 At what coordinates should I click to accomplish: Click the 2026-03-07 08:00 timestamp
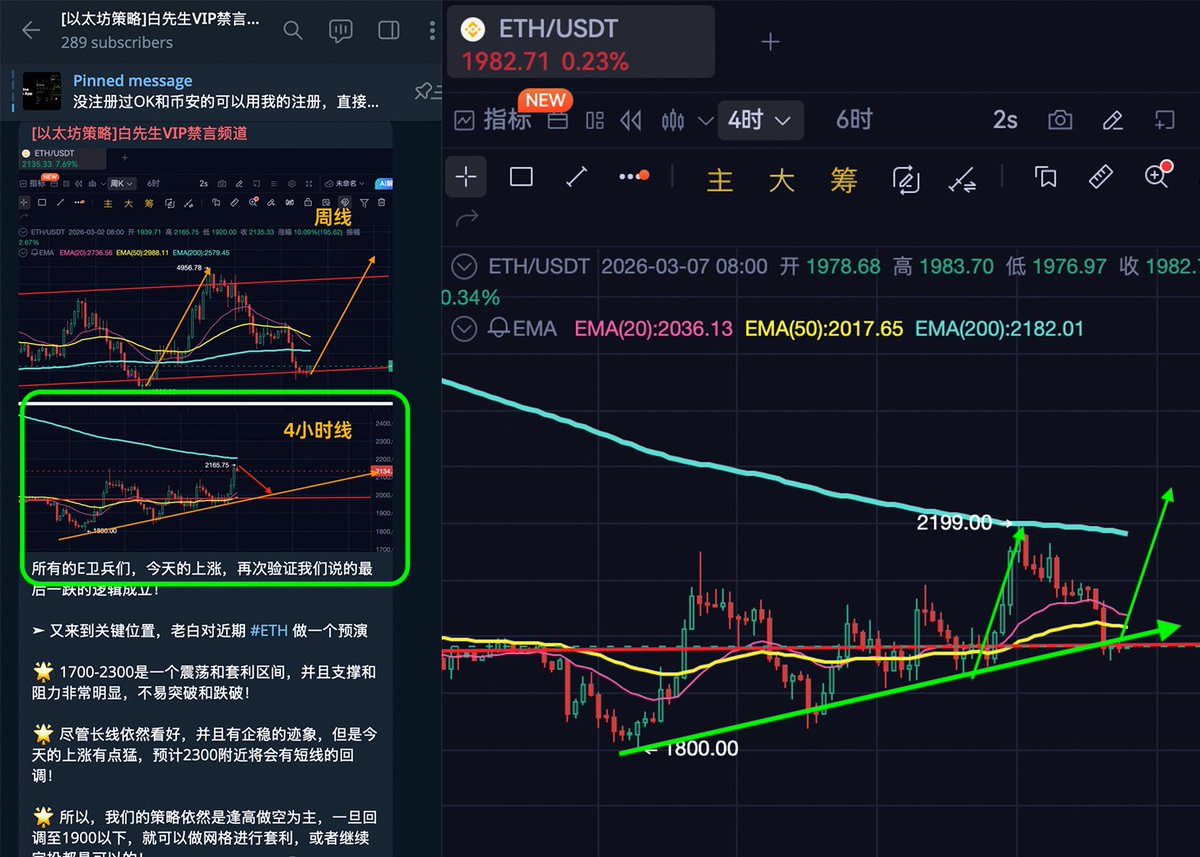(684, 267)
